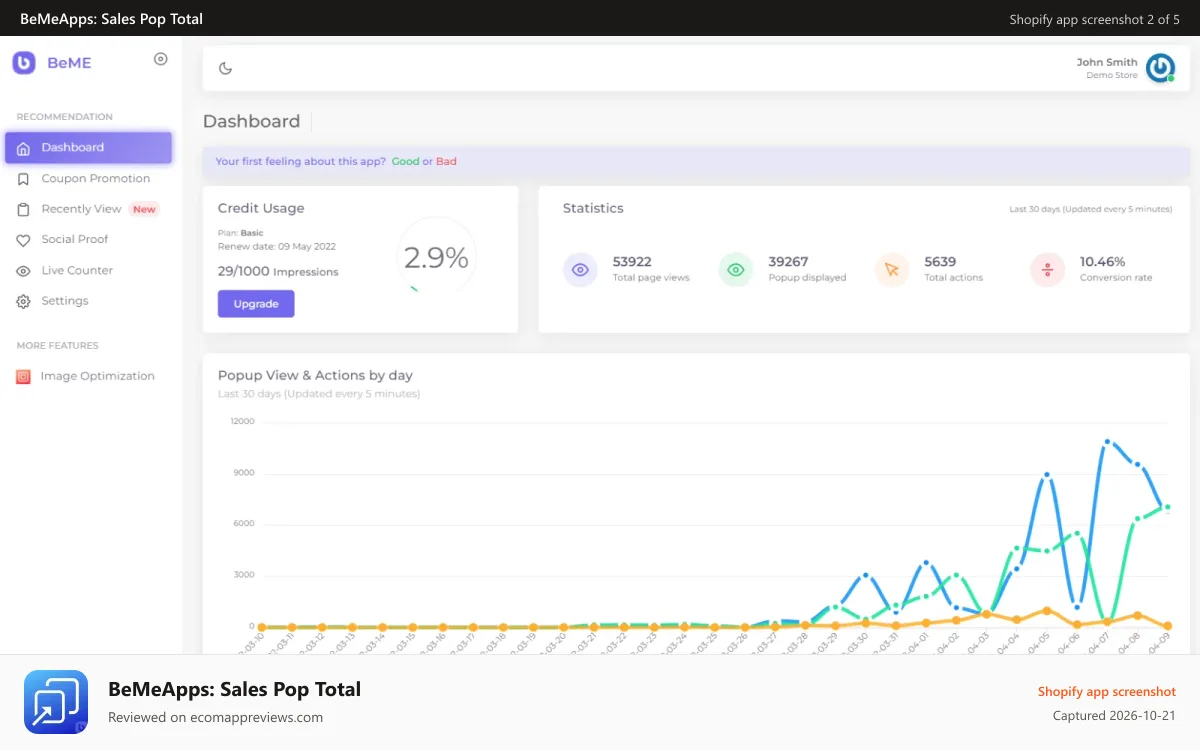1200x750 pixels.
Task: Answer Bad to feedback prompt
Action: [446, 161]
